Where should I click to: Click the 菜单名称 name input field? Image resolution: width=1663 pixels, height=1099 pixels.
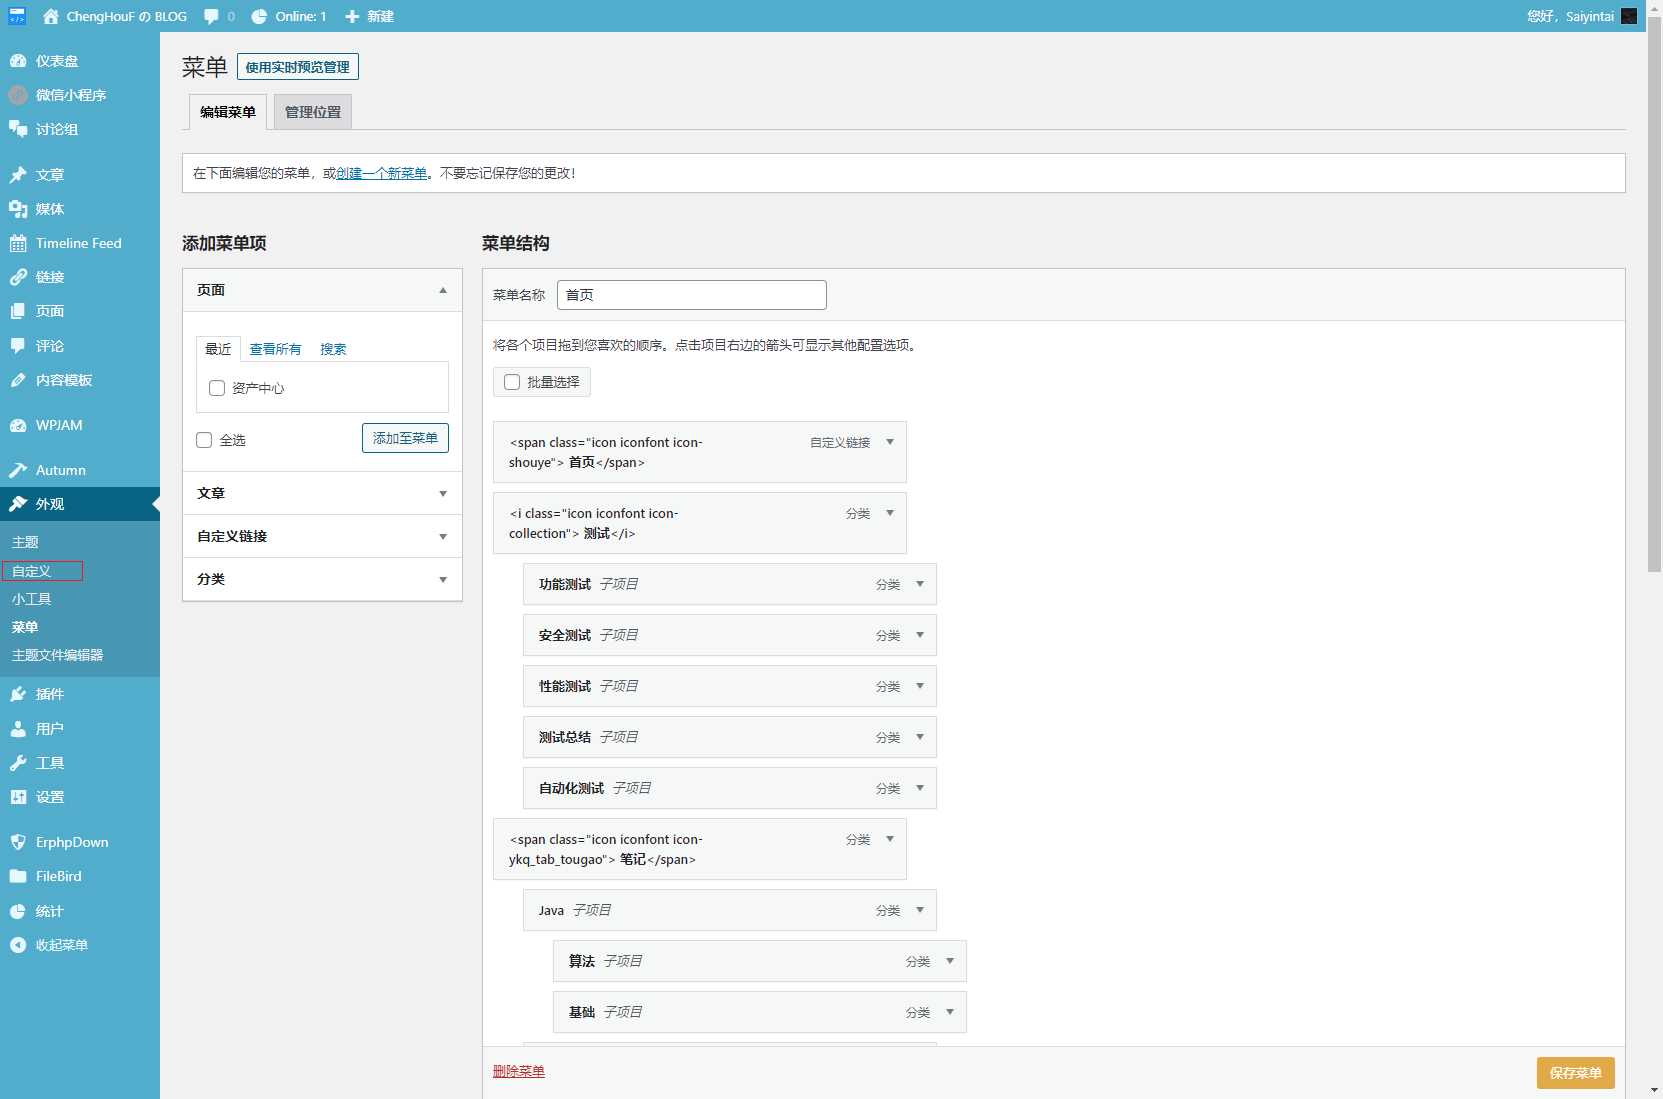[691, 295]
